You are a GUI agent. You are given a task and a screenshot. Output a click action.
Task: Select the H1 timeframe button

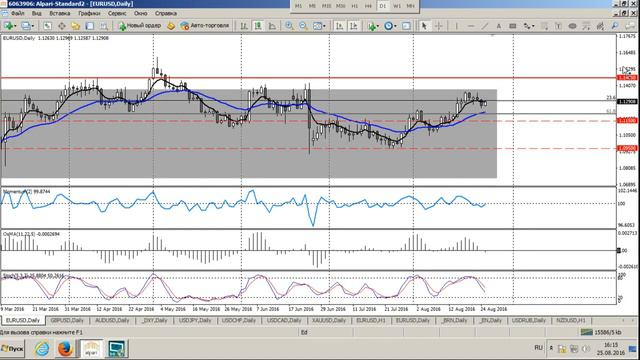(x=354, y=6)
